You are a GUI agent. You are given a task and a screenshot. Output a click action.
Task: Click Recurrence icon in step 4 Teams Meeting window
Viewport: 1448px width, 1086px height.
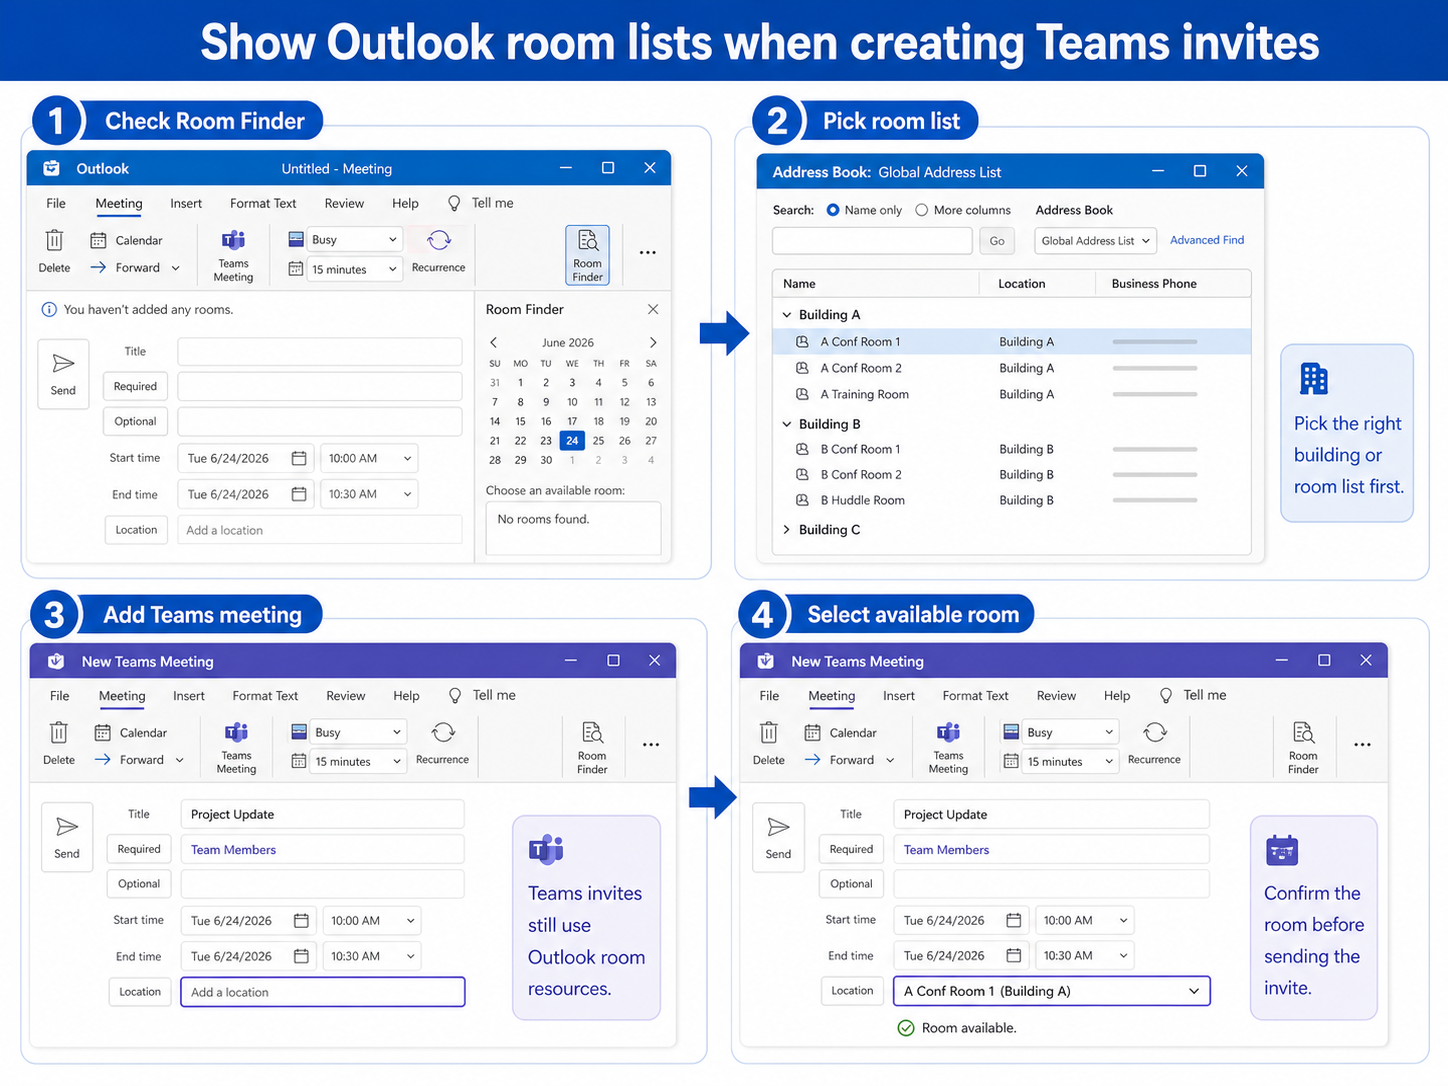[x=1155, y=732]
